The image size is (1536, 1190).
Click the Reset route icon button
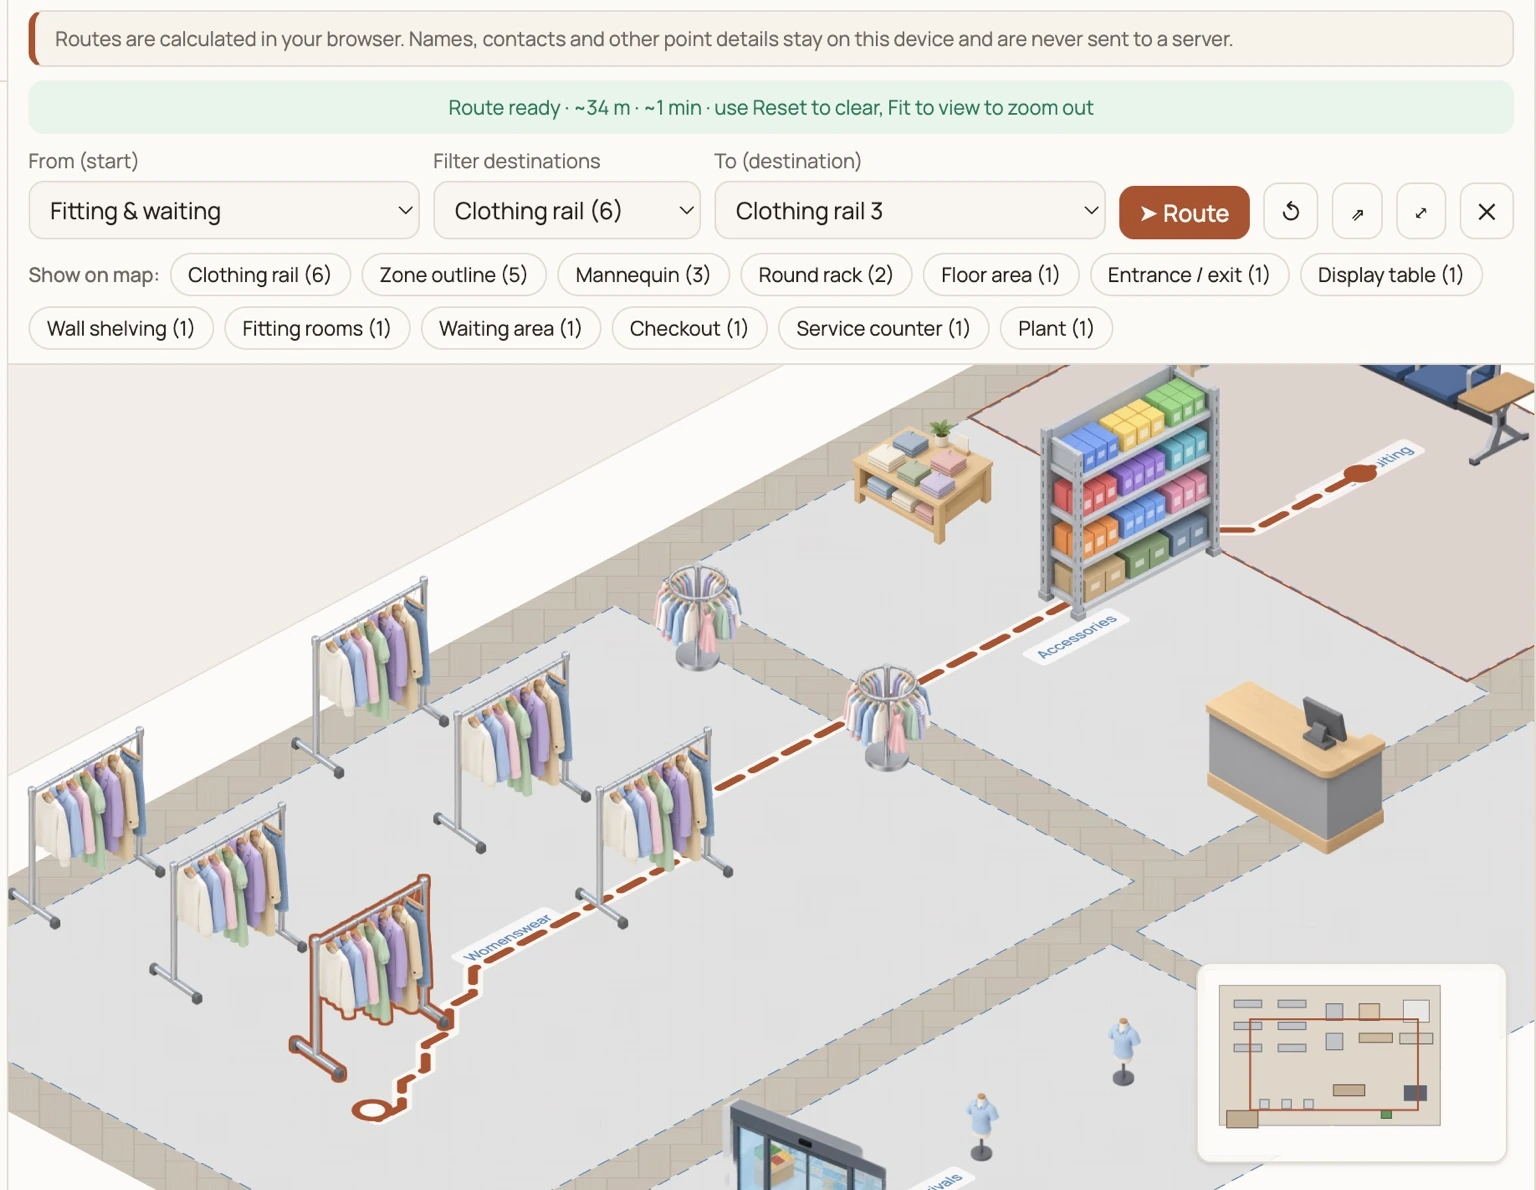click(1290, 212)
